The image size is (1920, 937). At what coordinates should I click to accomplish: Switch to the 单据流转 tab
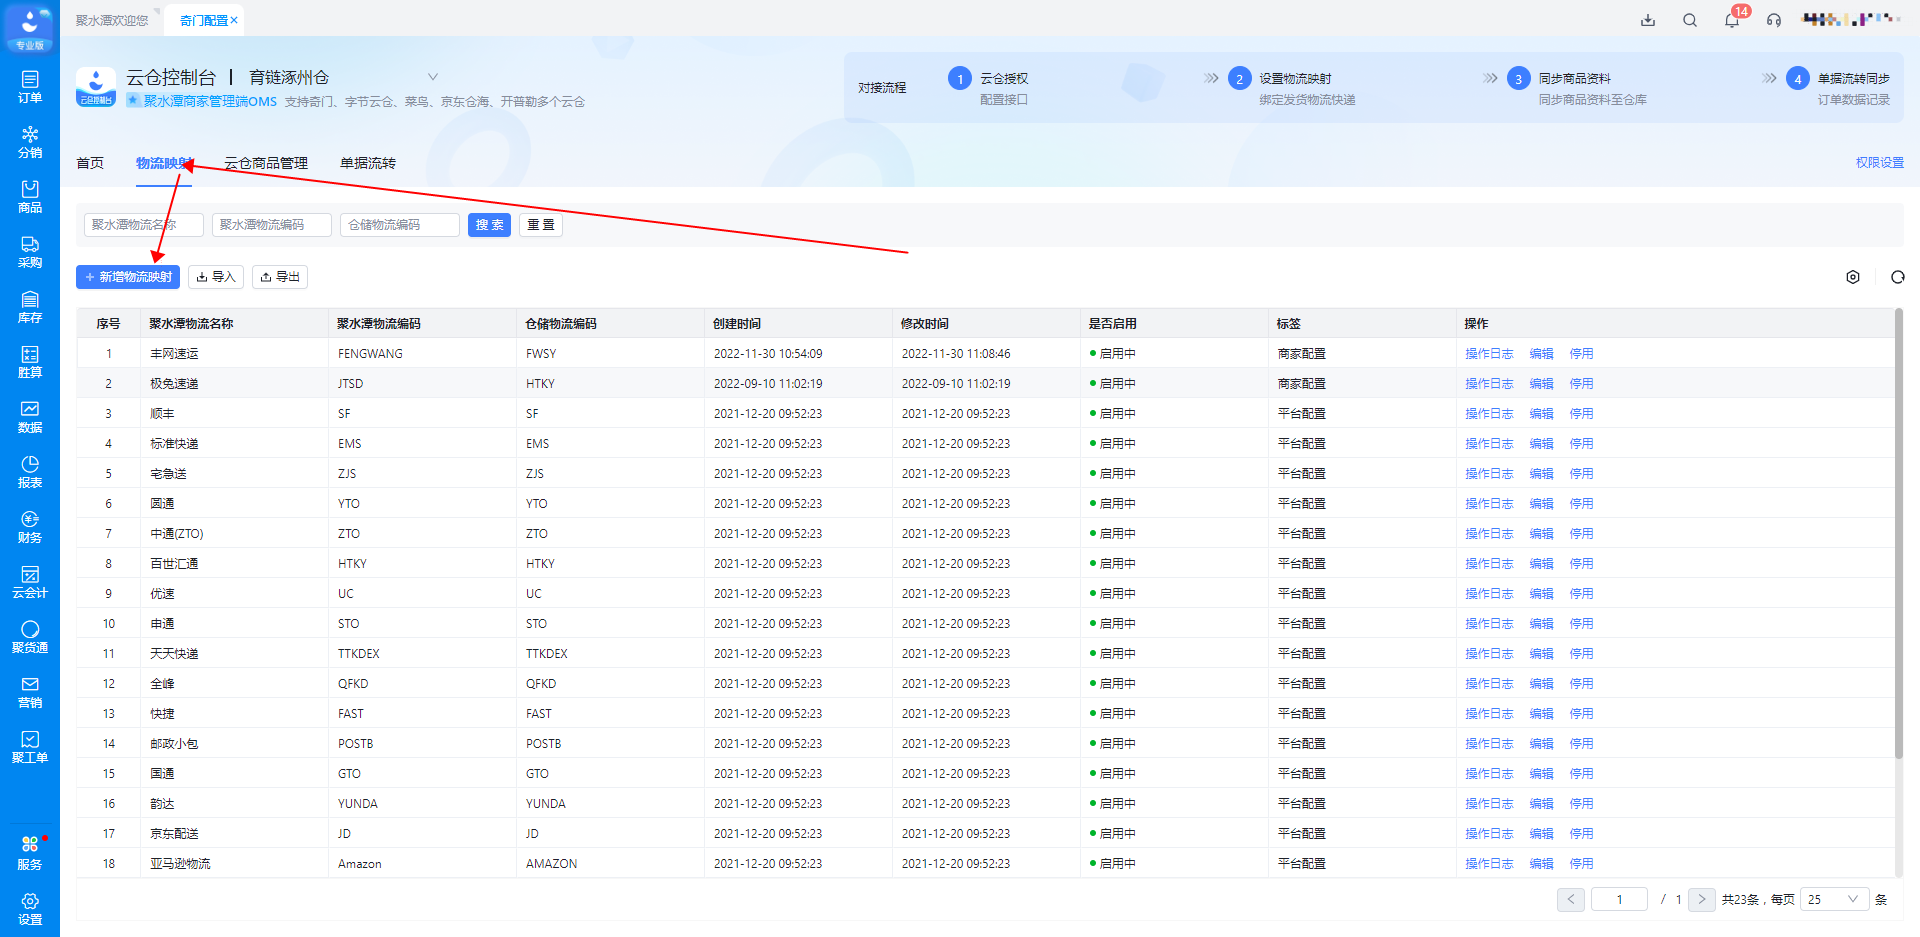pos(368,163)
